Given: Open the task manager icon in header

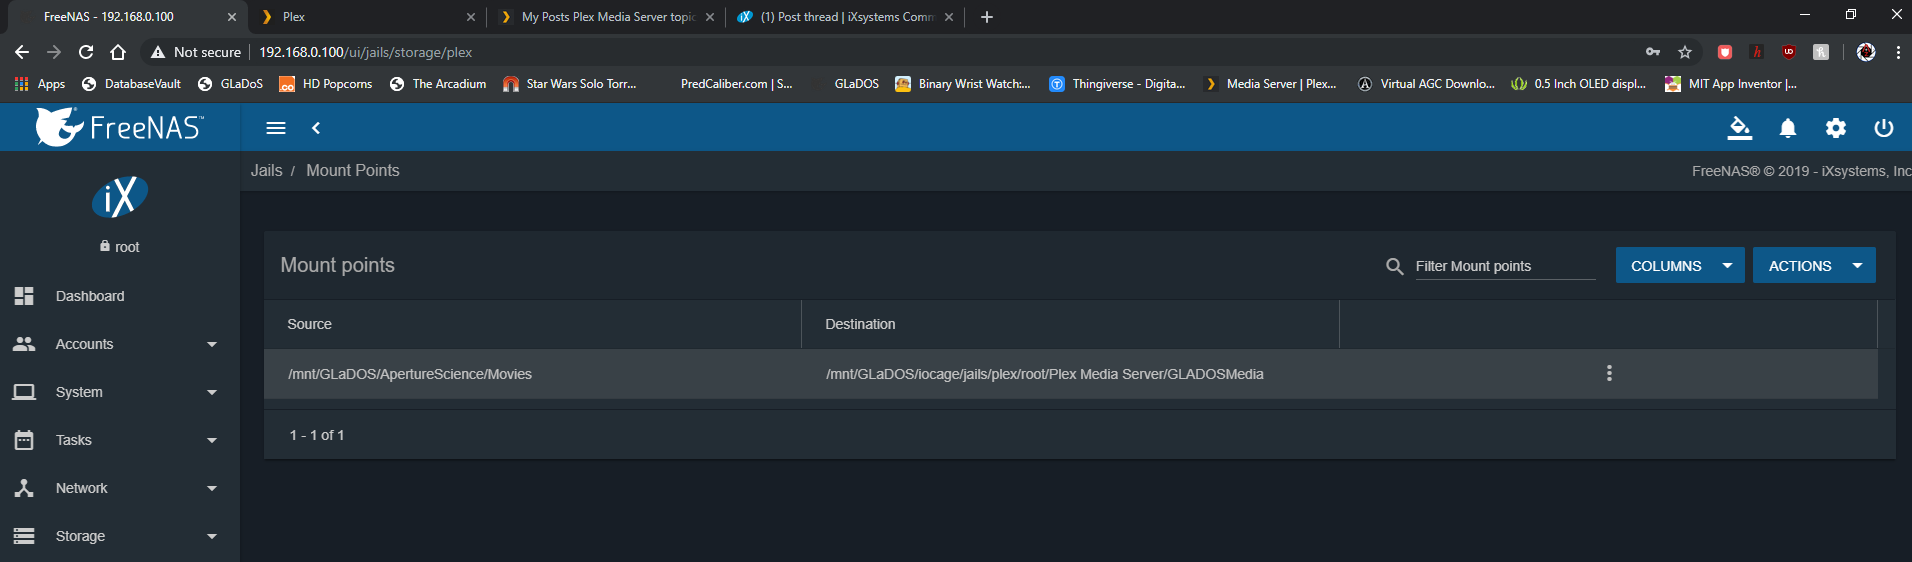Looking at the screenshot, I should [1740, 128].
